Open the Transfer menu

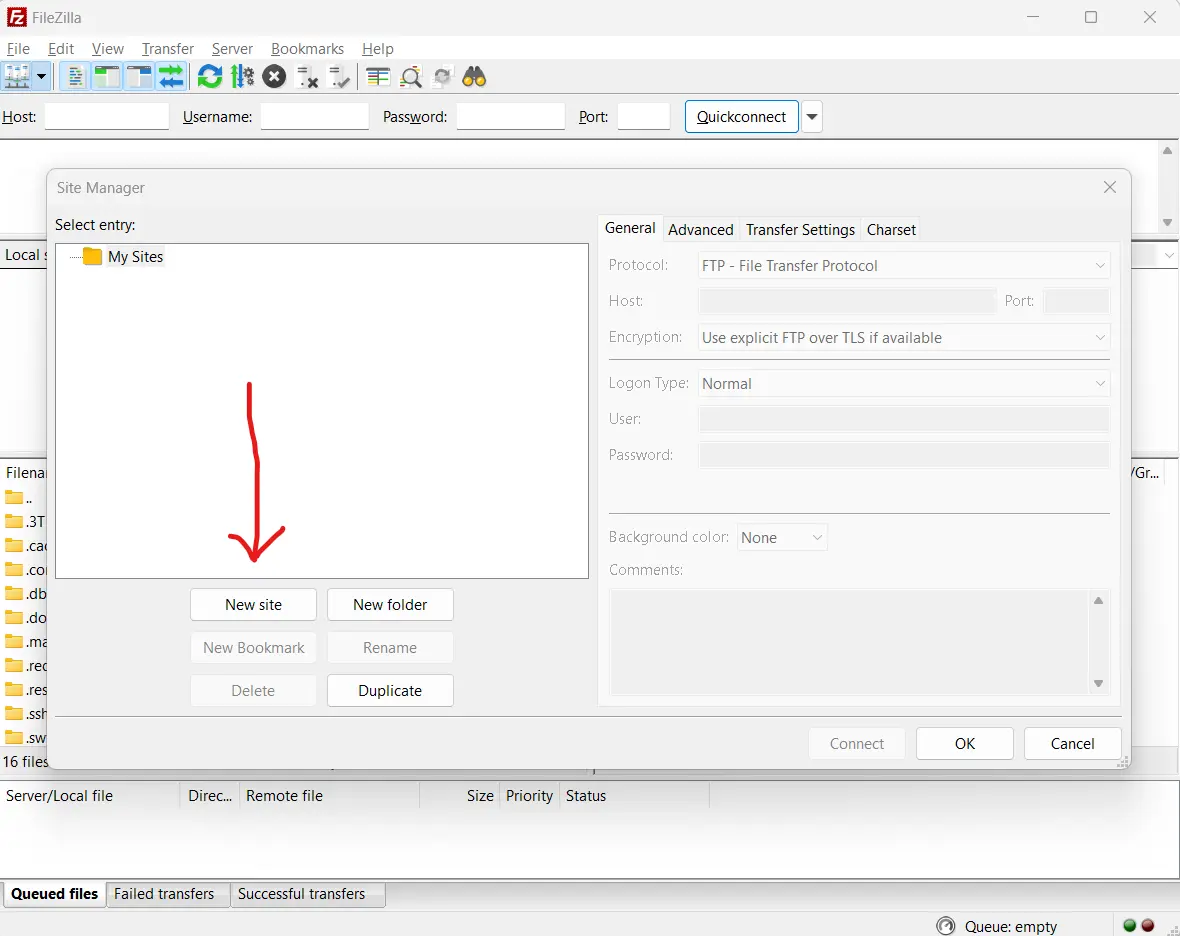click(168, 49)
